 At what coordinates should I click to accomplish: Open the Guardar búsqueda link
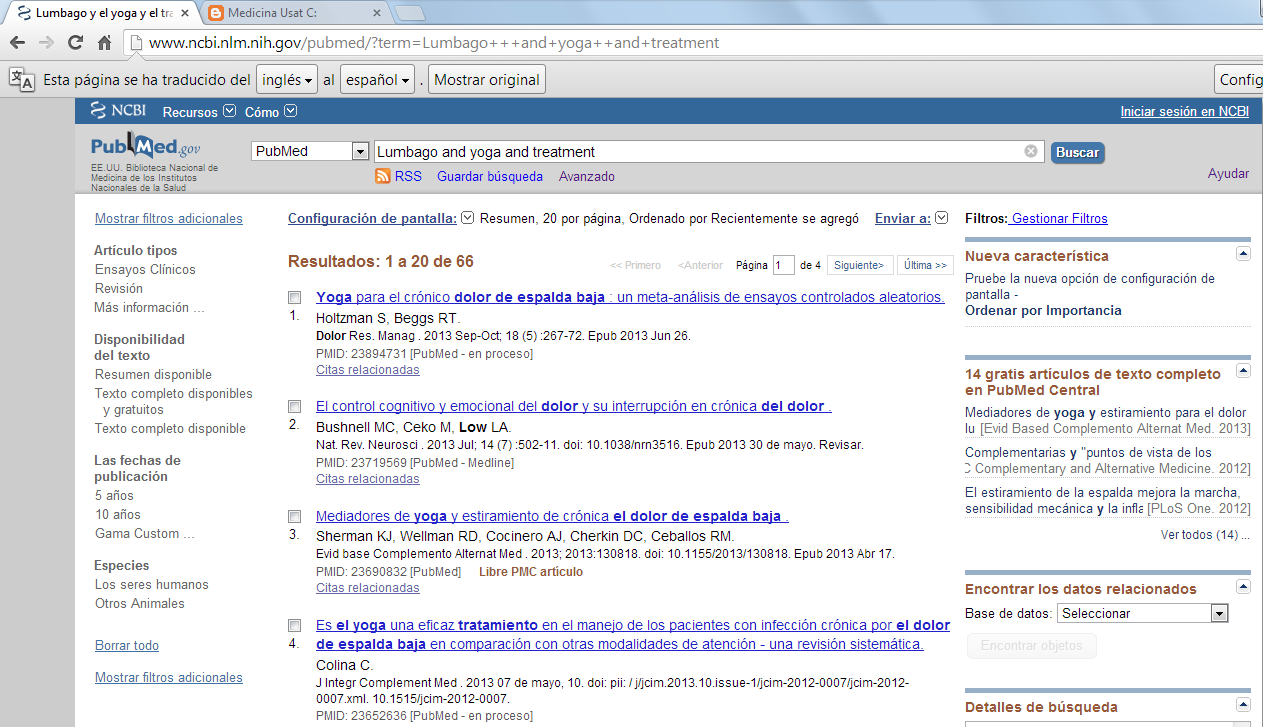490,176
